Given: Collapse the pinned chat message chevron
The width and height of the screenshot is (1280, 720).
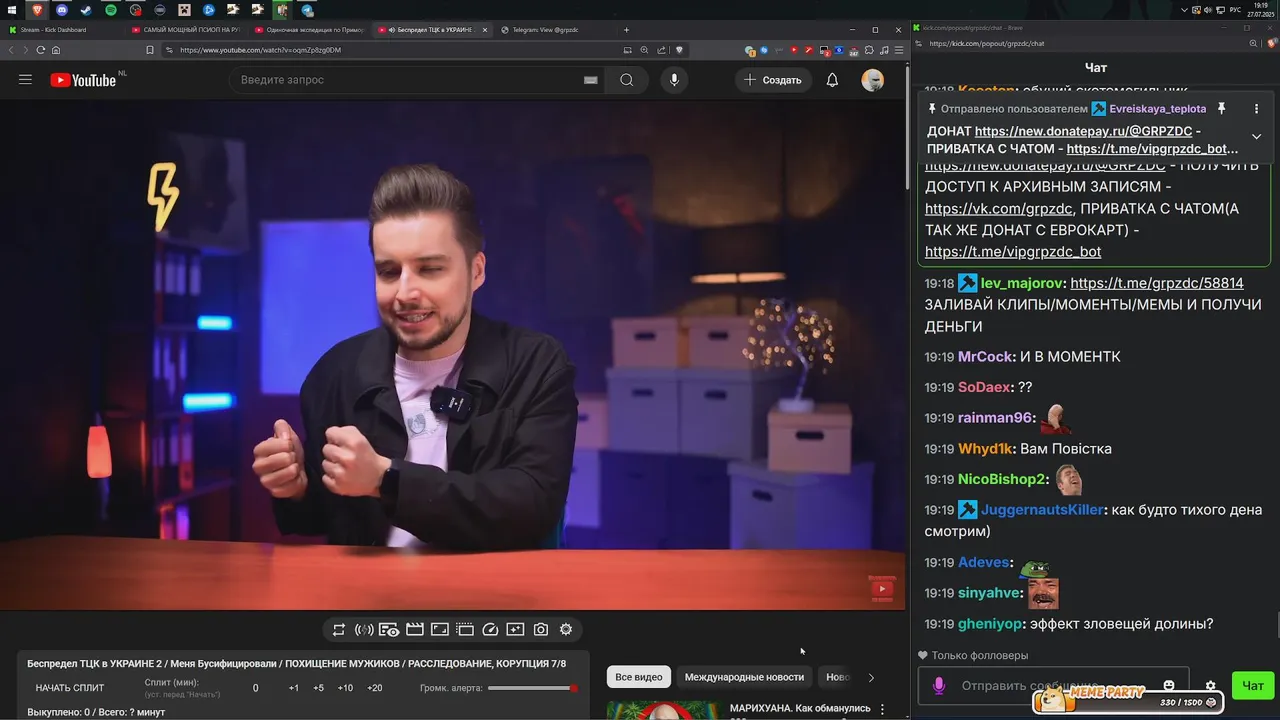Looking at the screenshot, I should tap(1257, 137).
